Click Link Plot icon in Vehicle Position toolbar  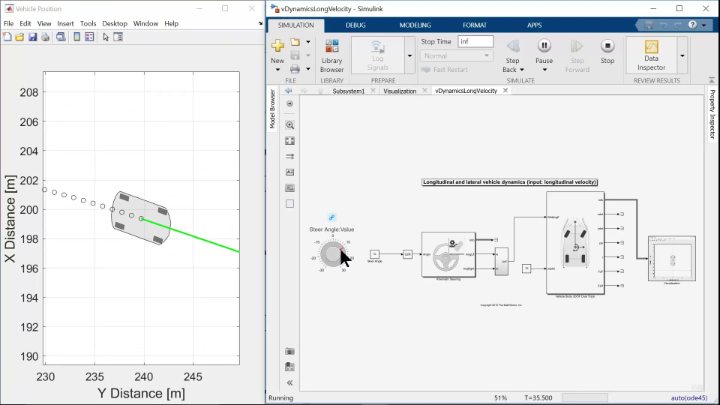(61, 37)
